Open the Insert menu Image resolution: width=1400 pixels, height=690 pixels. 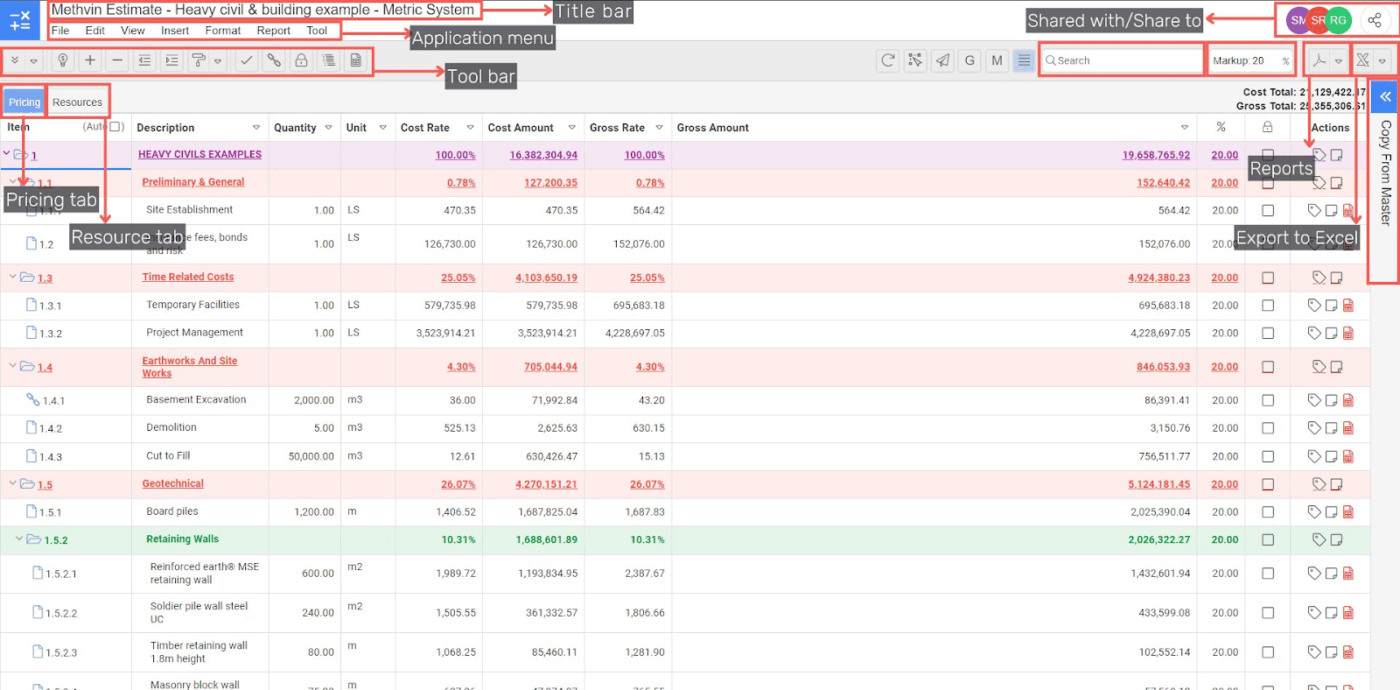pyautogui.click(x=175, y=30)
